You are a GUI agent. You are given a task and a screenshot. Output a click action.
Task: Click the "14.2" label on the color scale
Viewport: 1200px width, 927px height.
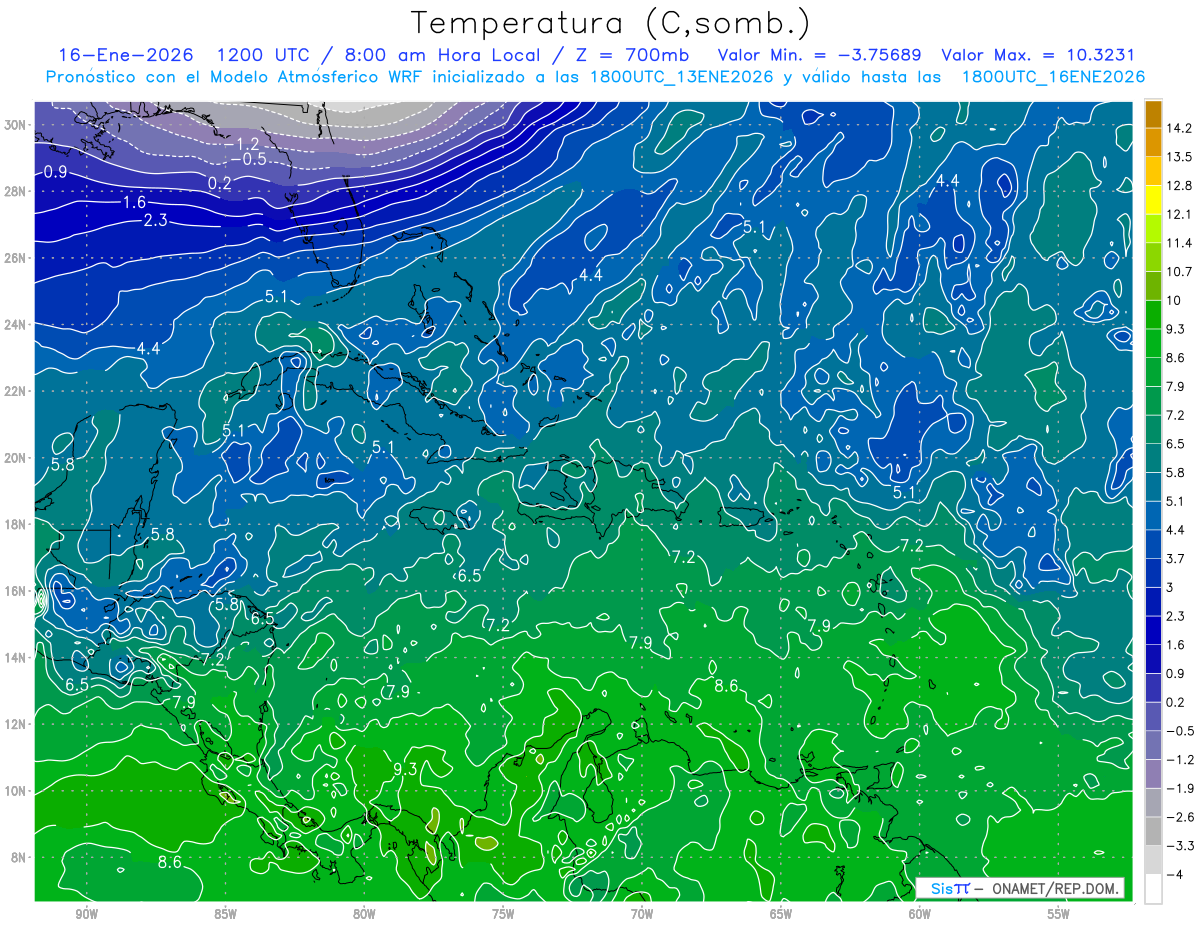pyautogui.click(x=1179, y=128)
